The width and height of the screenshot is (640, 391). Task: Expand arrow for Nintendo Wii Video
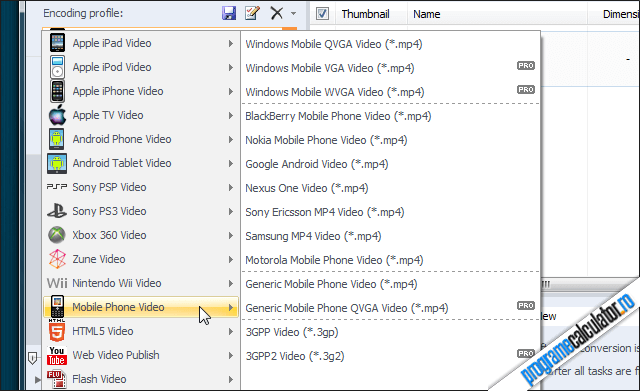tap(231, 283)
